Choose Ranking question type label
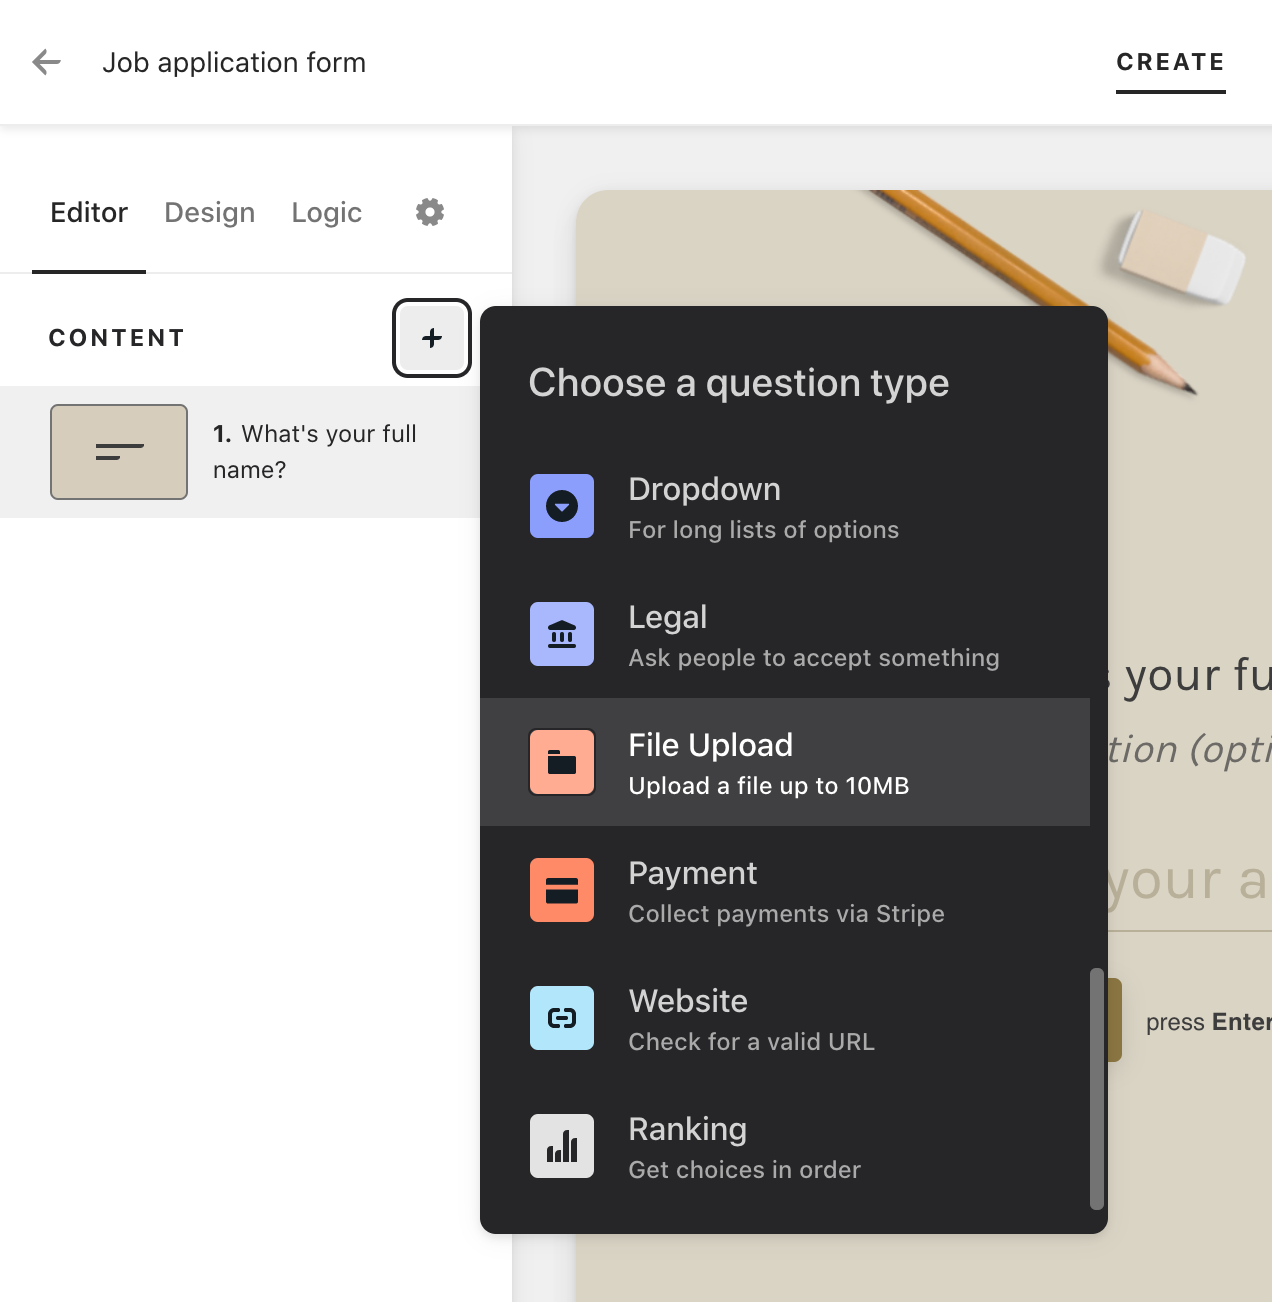Image resolution: width=1272 pixels, height=1302 pixels. point(687,1129)
